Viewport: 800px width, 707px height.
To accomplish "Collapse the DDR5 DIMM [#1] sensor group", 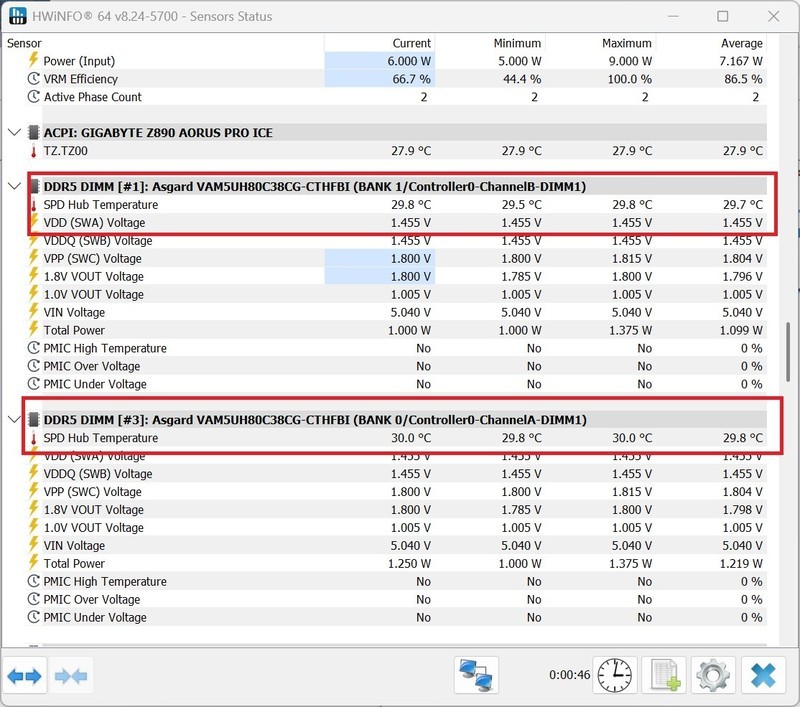I will (14, 187).
